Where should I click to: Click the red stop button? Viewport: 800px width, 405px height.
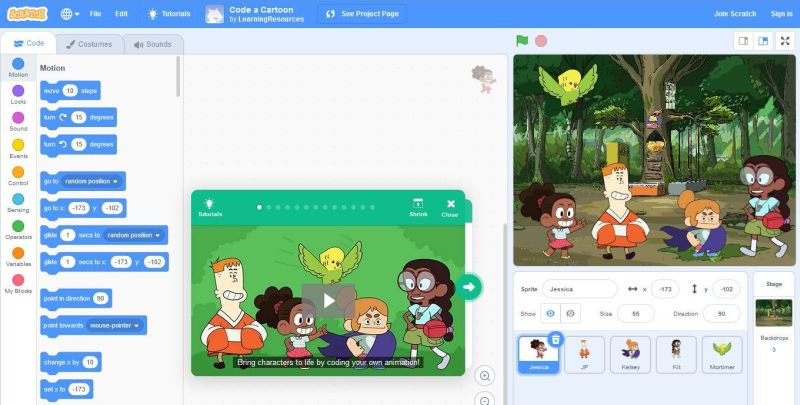pyautogui.click(x=541, y=41)
